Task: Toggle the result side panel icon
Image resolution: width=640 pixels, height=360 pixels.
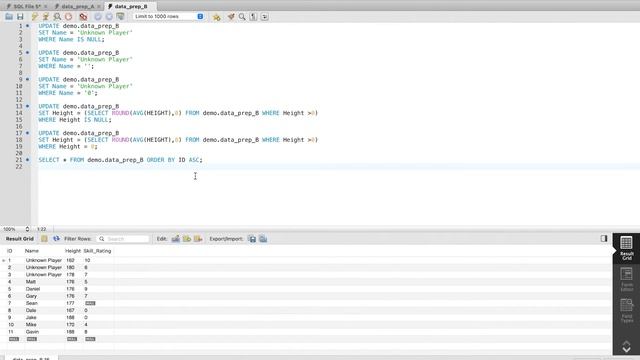Action: click(604, 238)
